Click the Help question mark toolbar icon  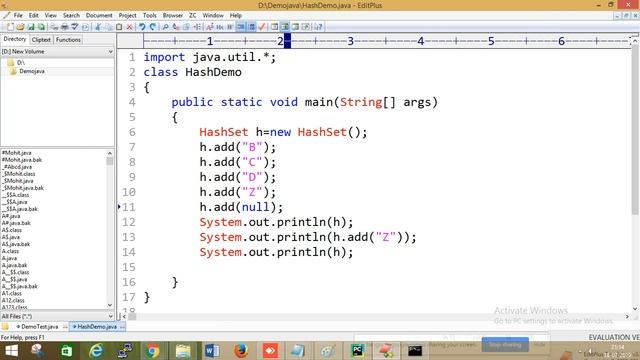point(318,27)
